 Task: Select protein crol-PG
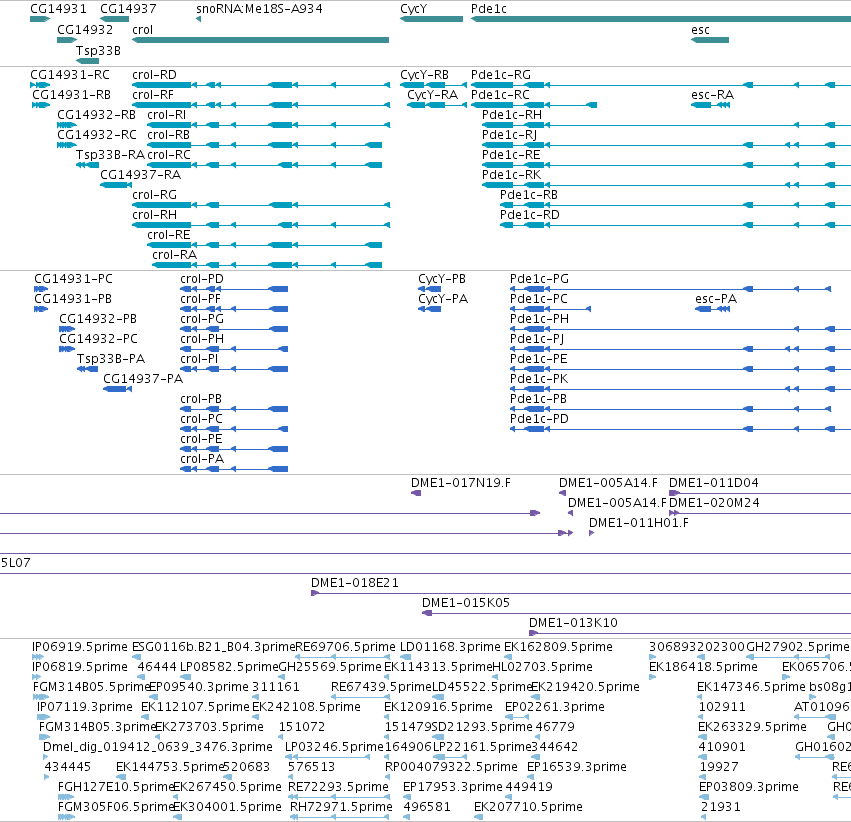click(x=234, y=329)
